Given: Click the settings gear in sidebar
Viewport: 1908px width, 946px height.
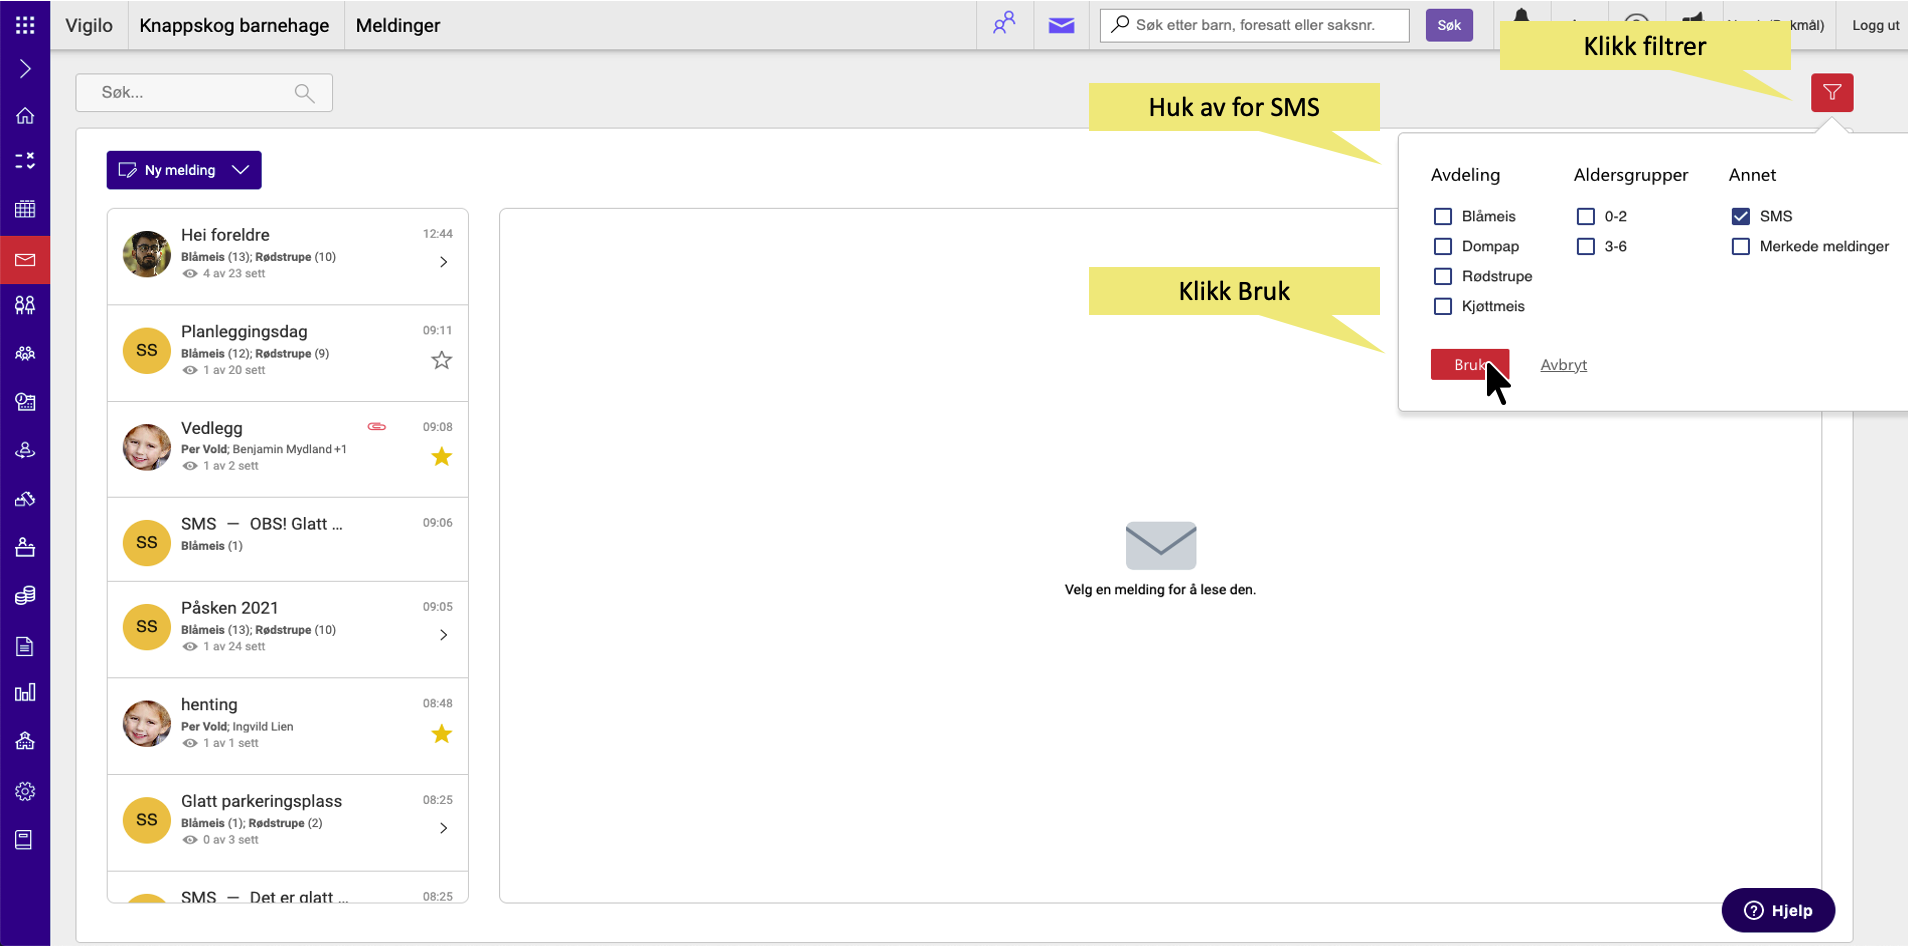Looking at the screenshot, I should 25,791.
